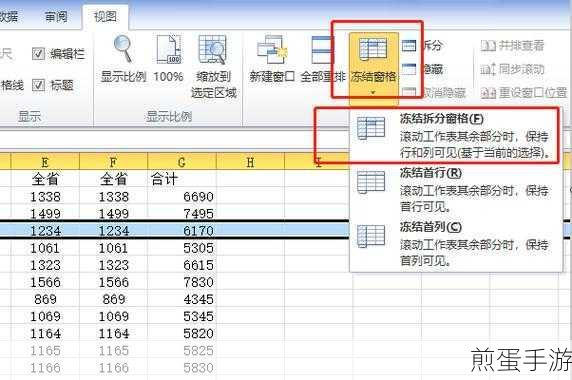The image size is (572, 380).
Task: Click column F cell 1069
Action: (x=113, y=316)
